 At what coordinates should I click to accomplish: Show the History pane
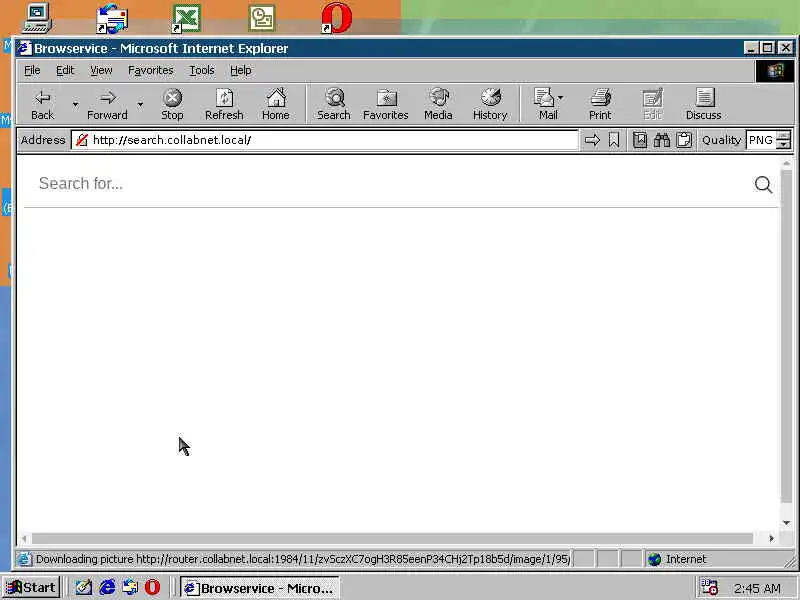490,105
